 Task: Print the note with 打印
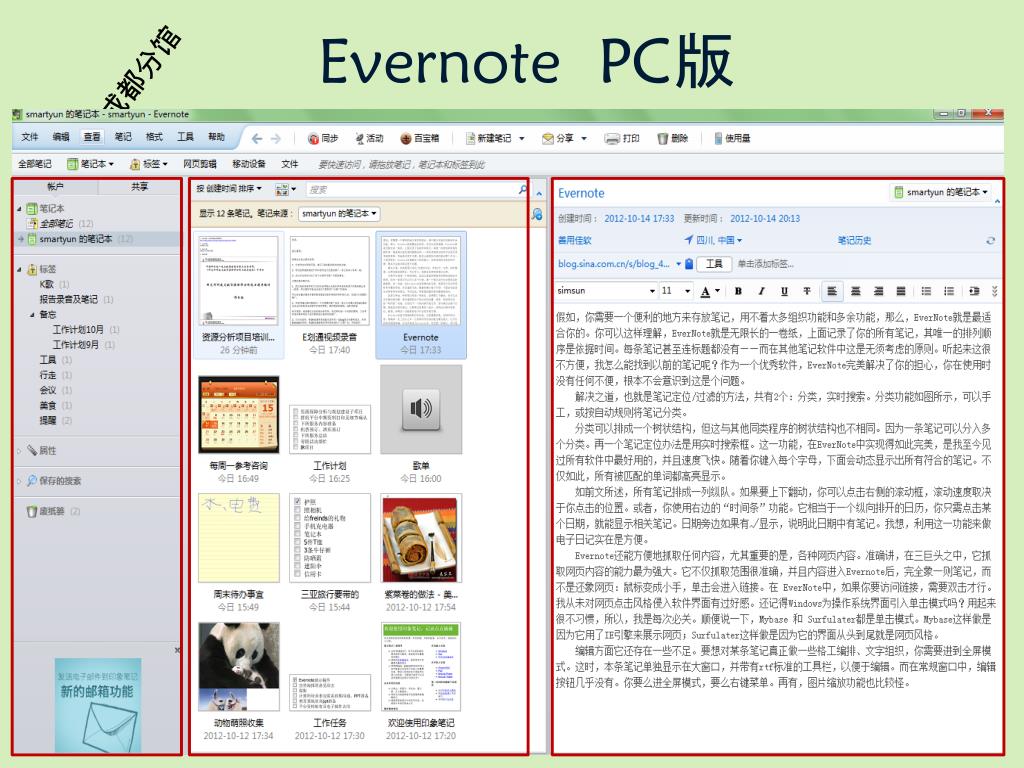[x=622, y=138]
